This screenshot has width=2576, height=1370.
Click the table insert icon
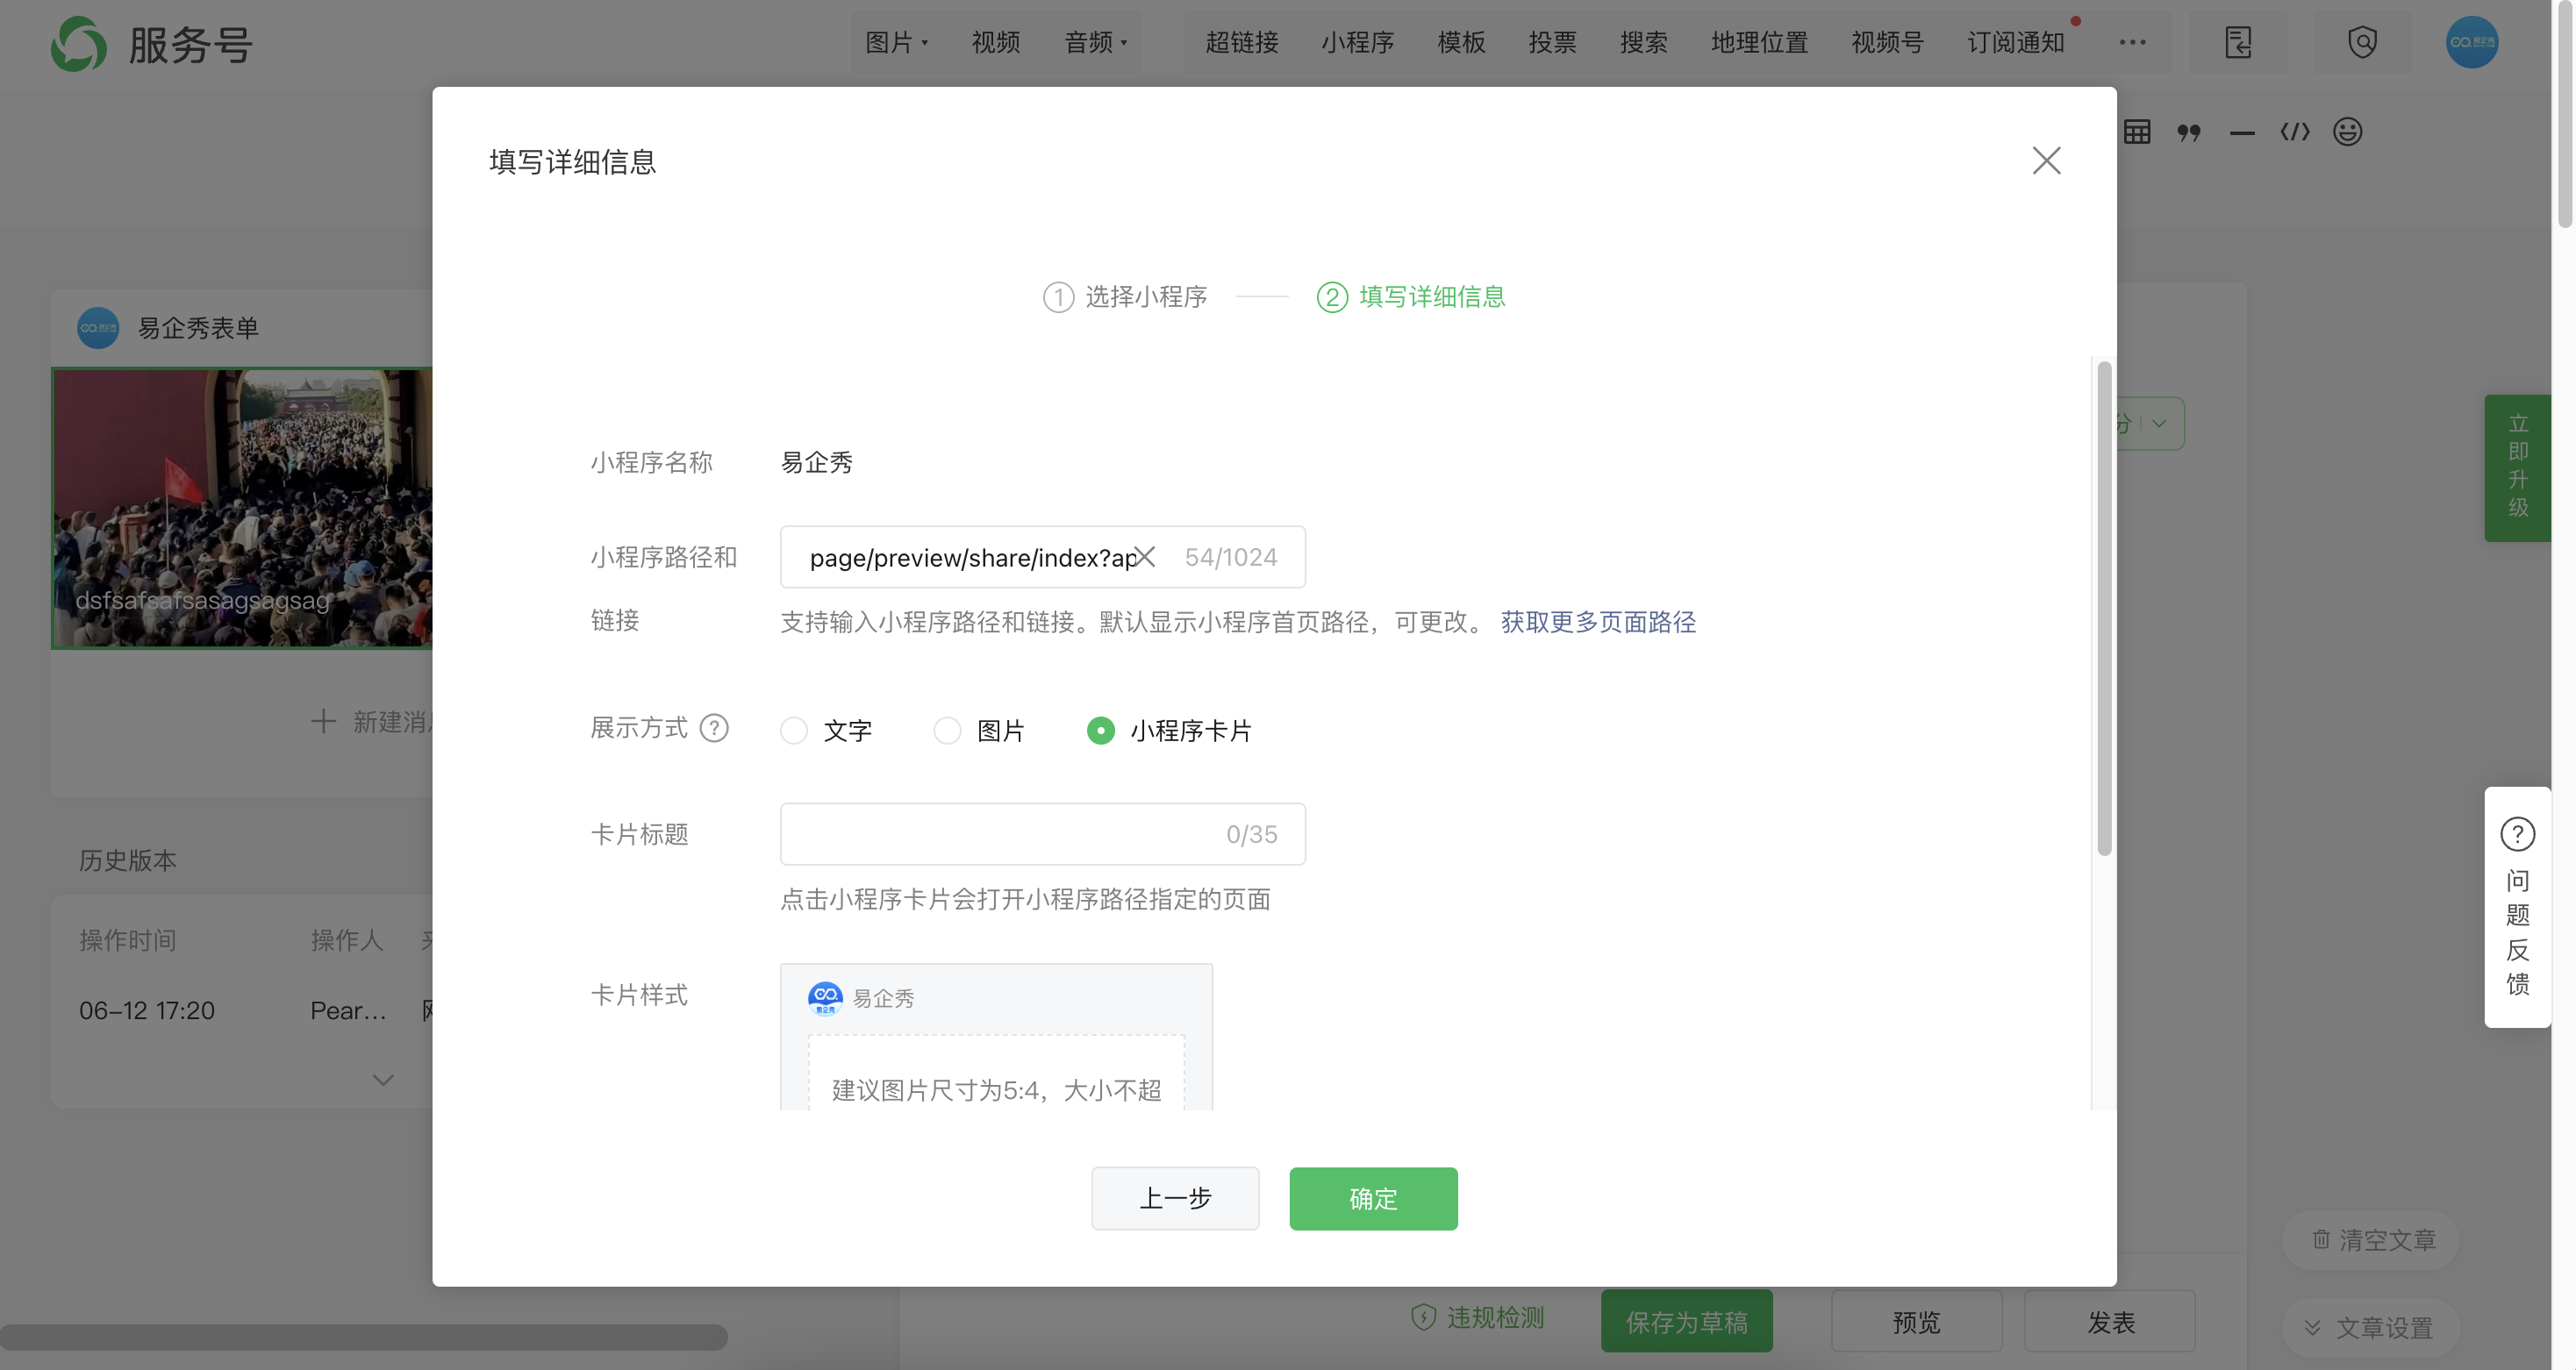[2137, 132]
